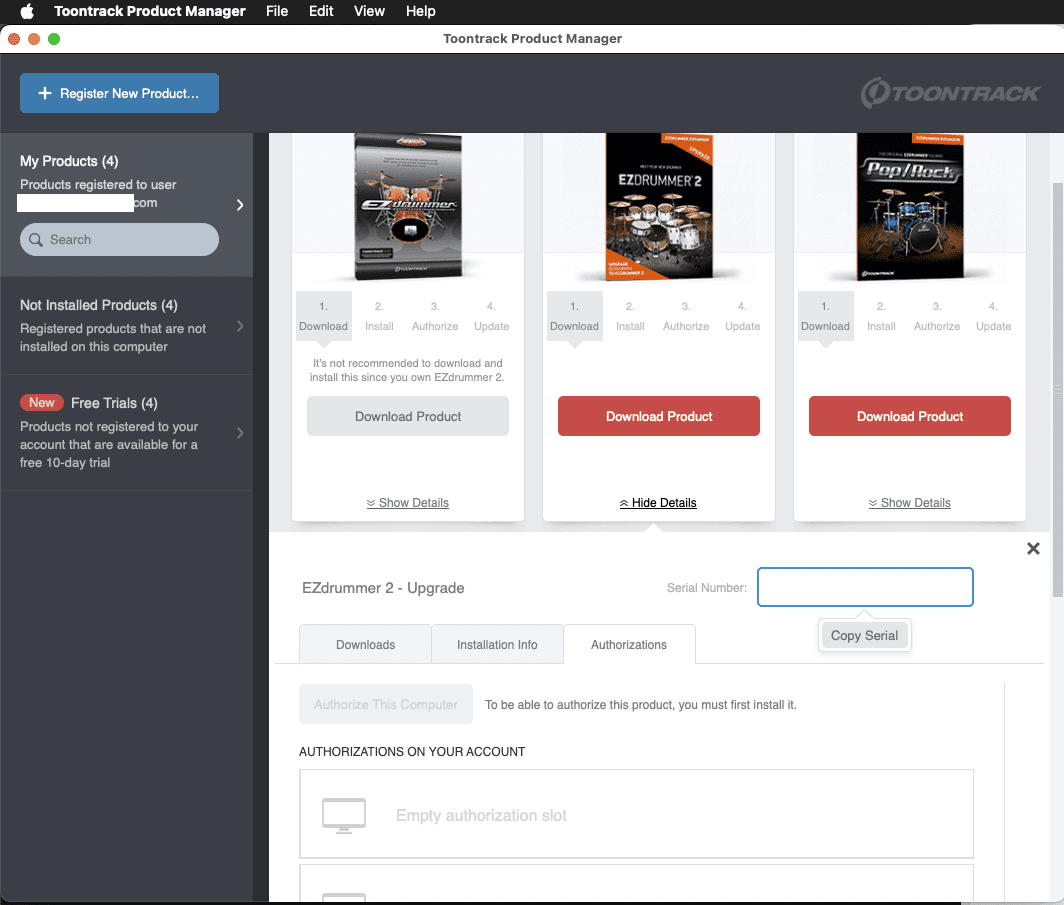
Task: Select the EZdrummer product box image
Action: click(408, 206)
